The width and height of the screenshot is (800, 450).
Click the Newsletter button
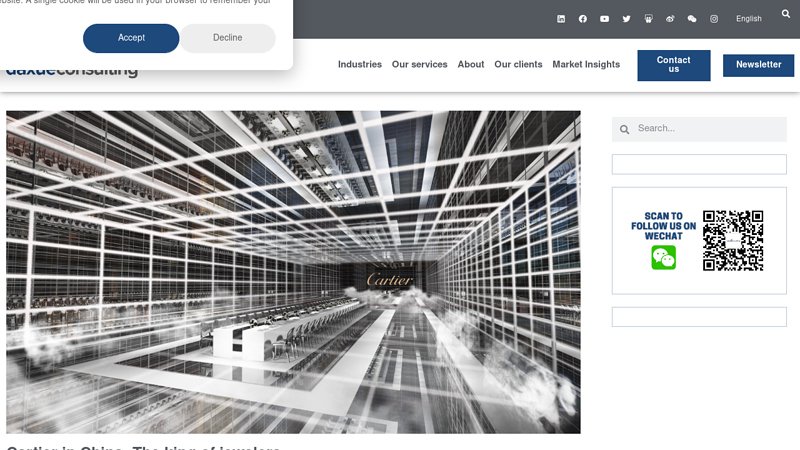point(758,65)
